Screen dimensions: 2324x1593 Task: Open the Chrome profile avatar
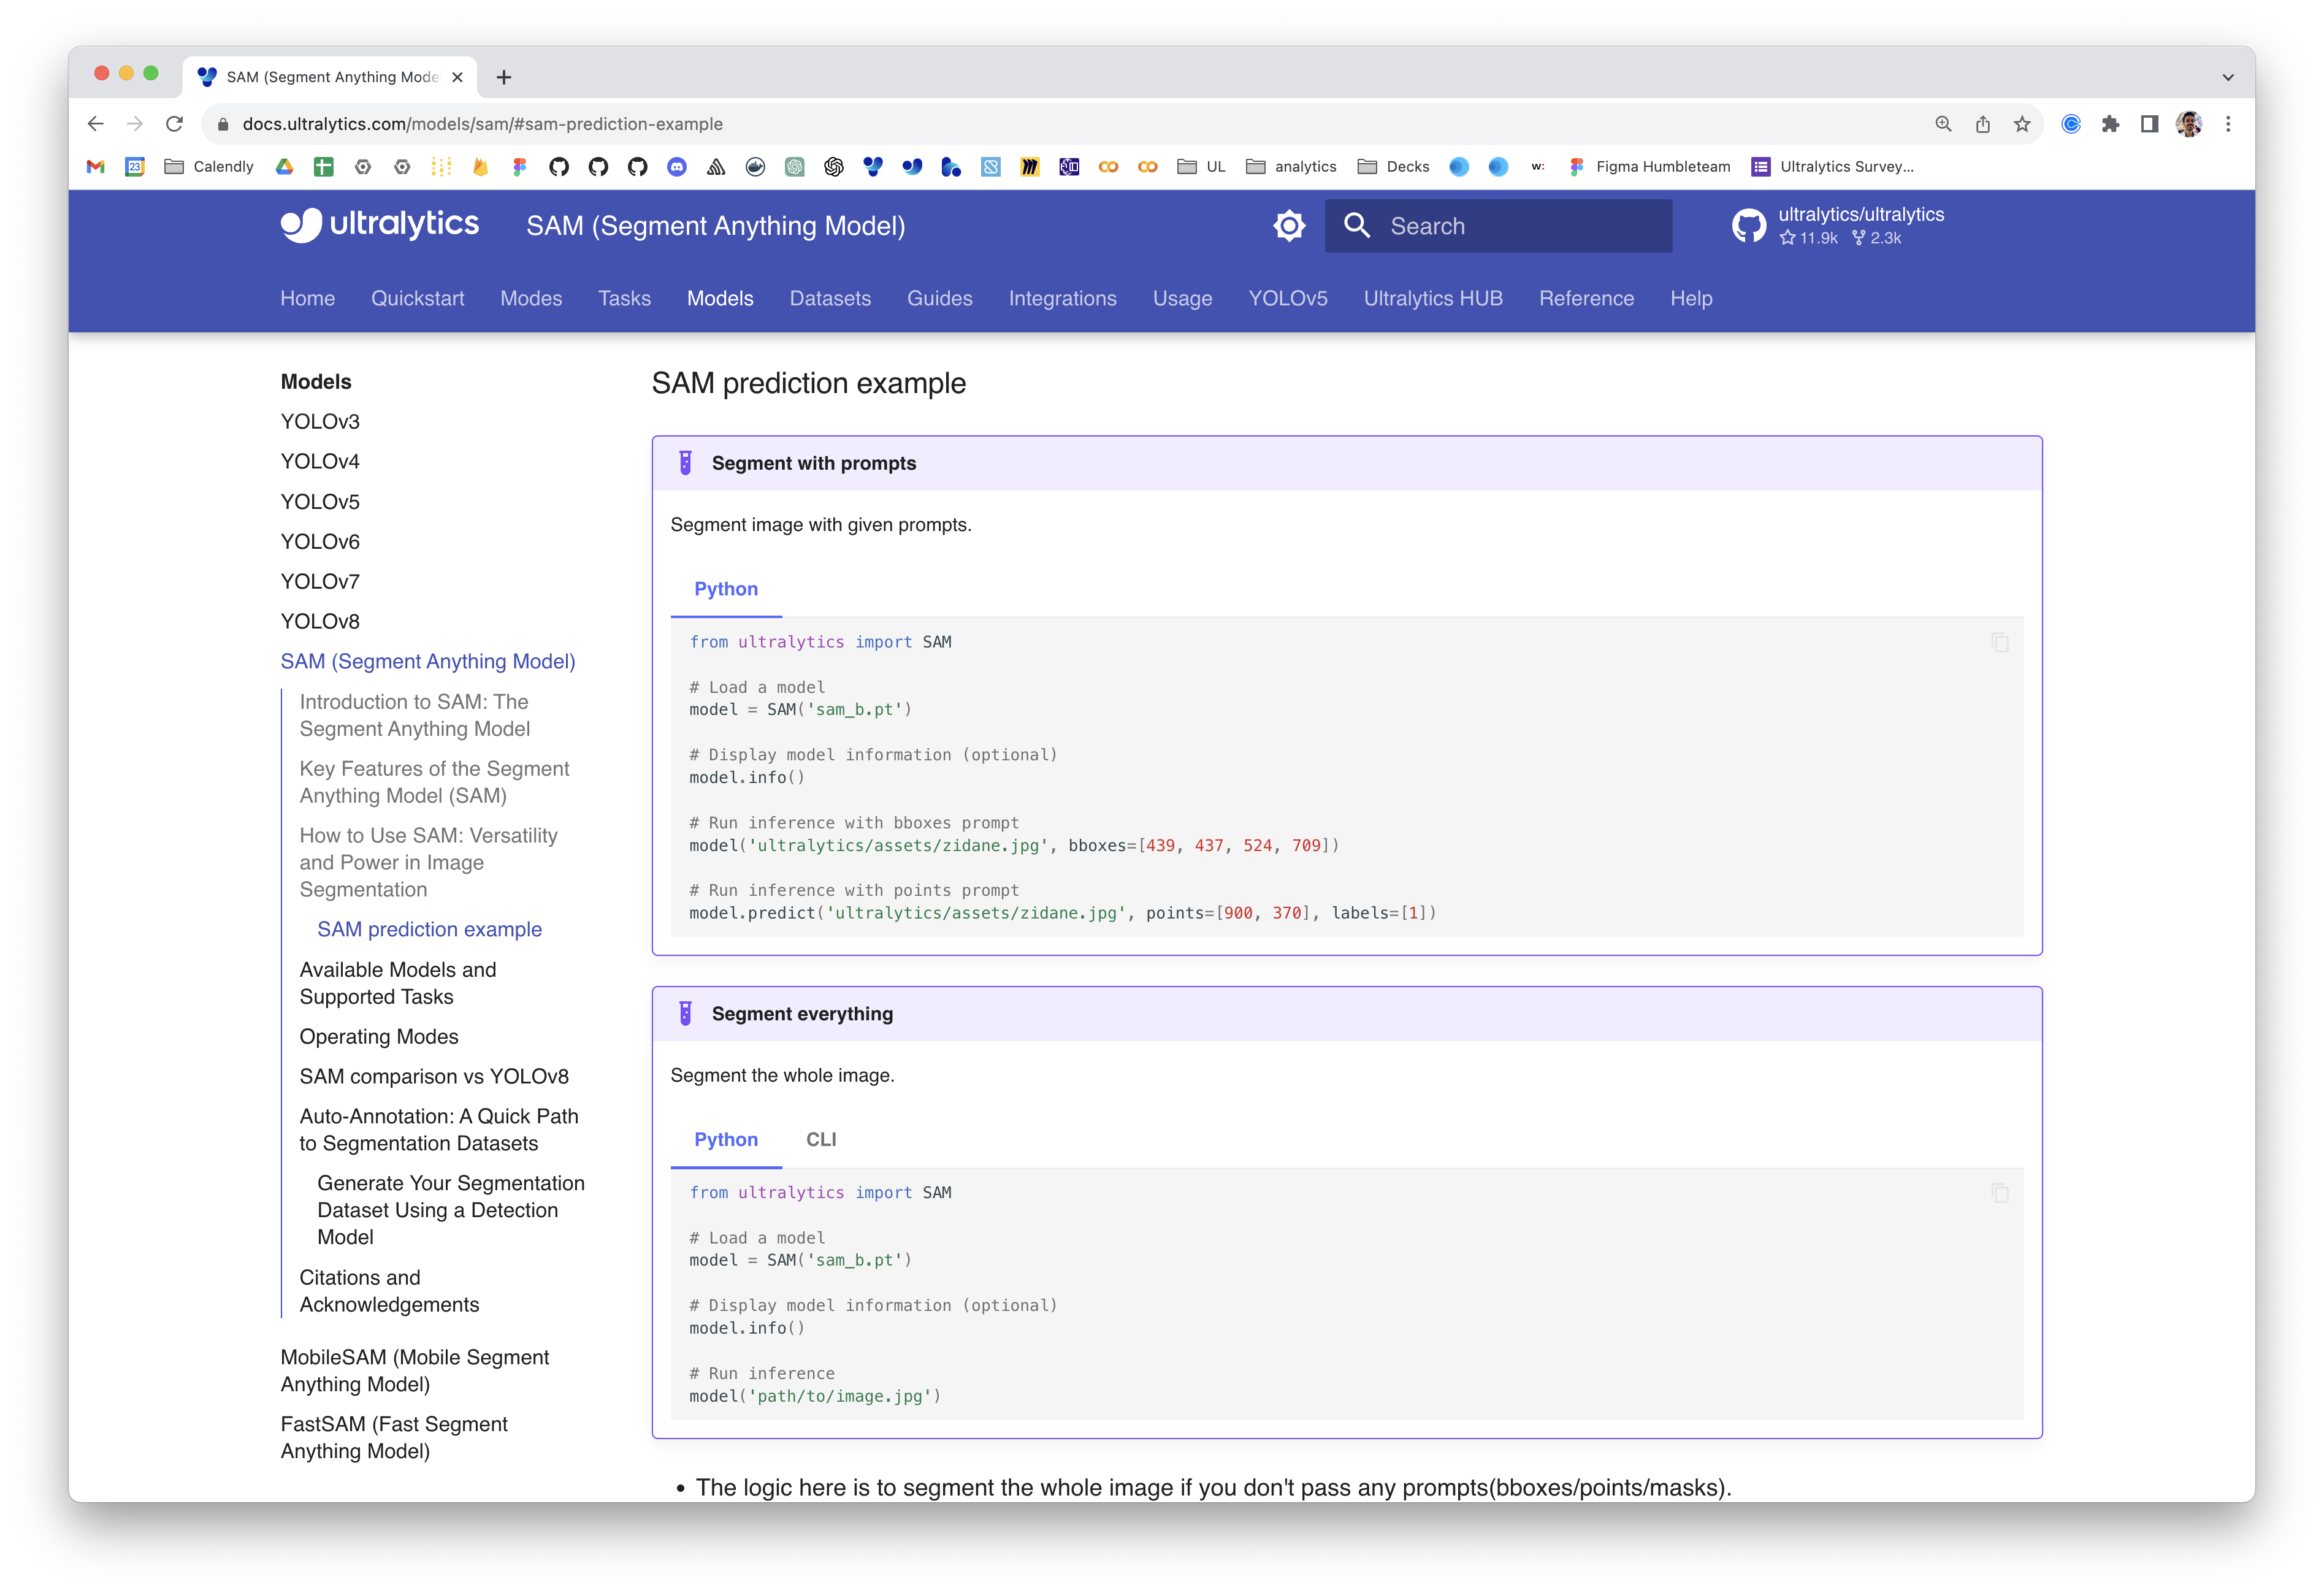[2189, 123]
